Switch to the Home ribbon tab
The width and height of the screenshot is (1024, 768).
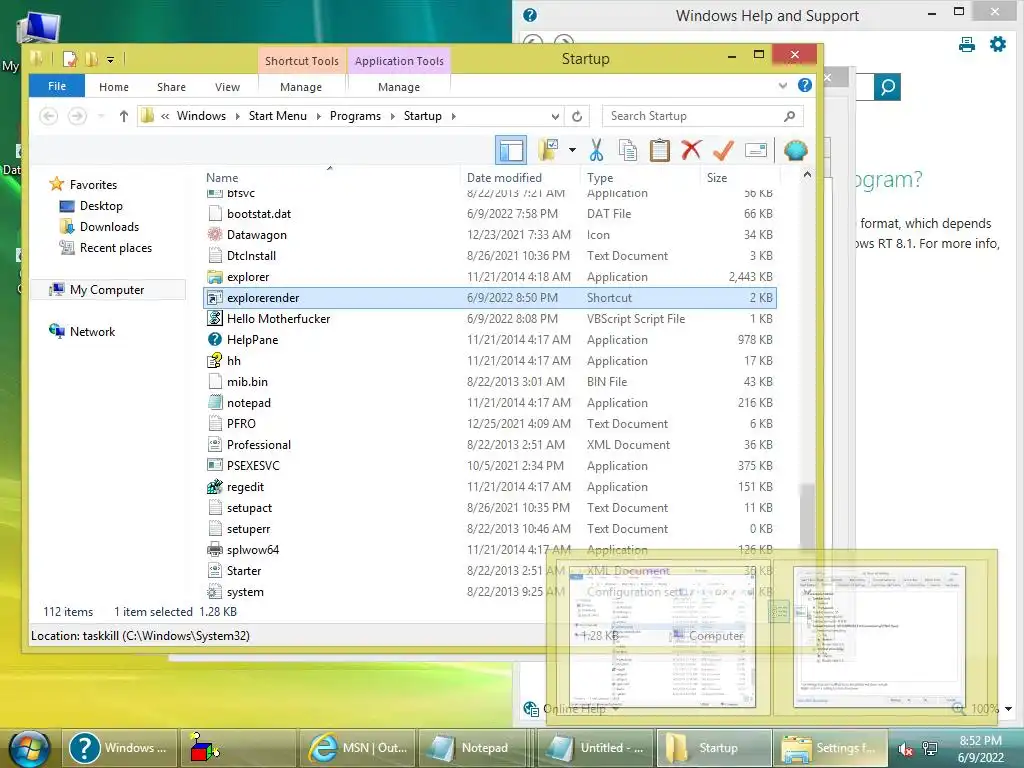pyautogui.click(x=114, y=87)
